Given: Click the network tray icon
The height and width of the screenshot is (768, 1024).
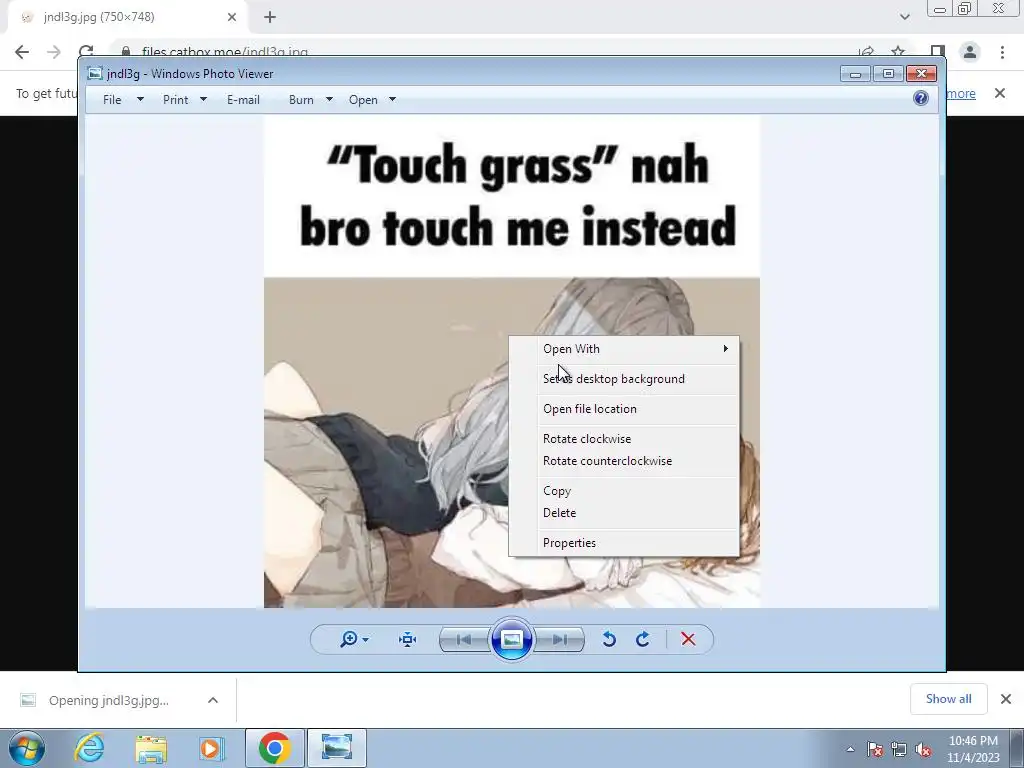Looking at the screenshot, I should [x=899, y=749].
